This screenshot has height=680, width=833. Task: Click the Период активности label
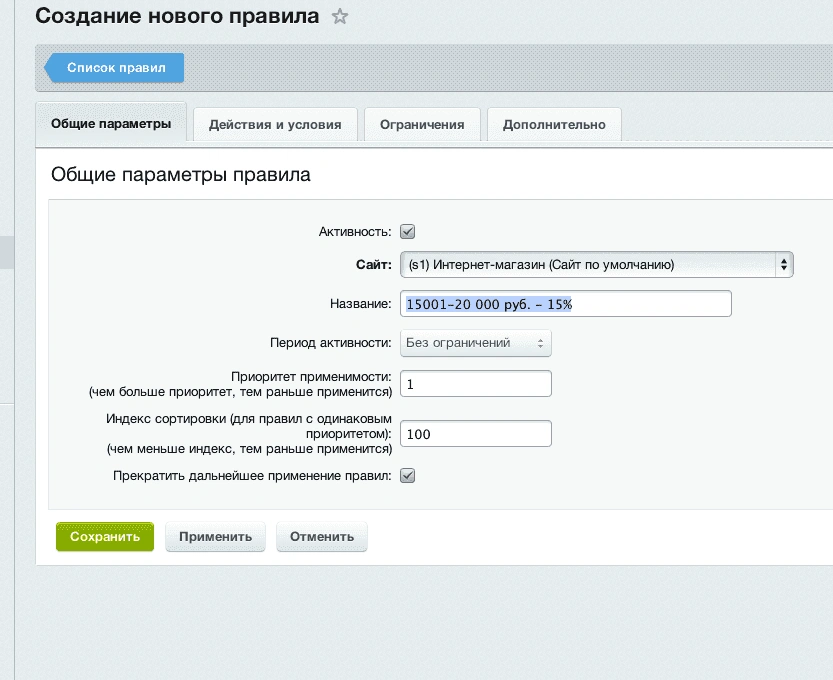[x=330, y=343]
